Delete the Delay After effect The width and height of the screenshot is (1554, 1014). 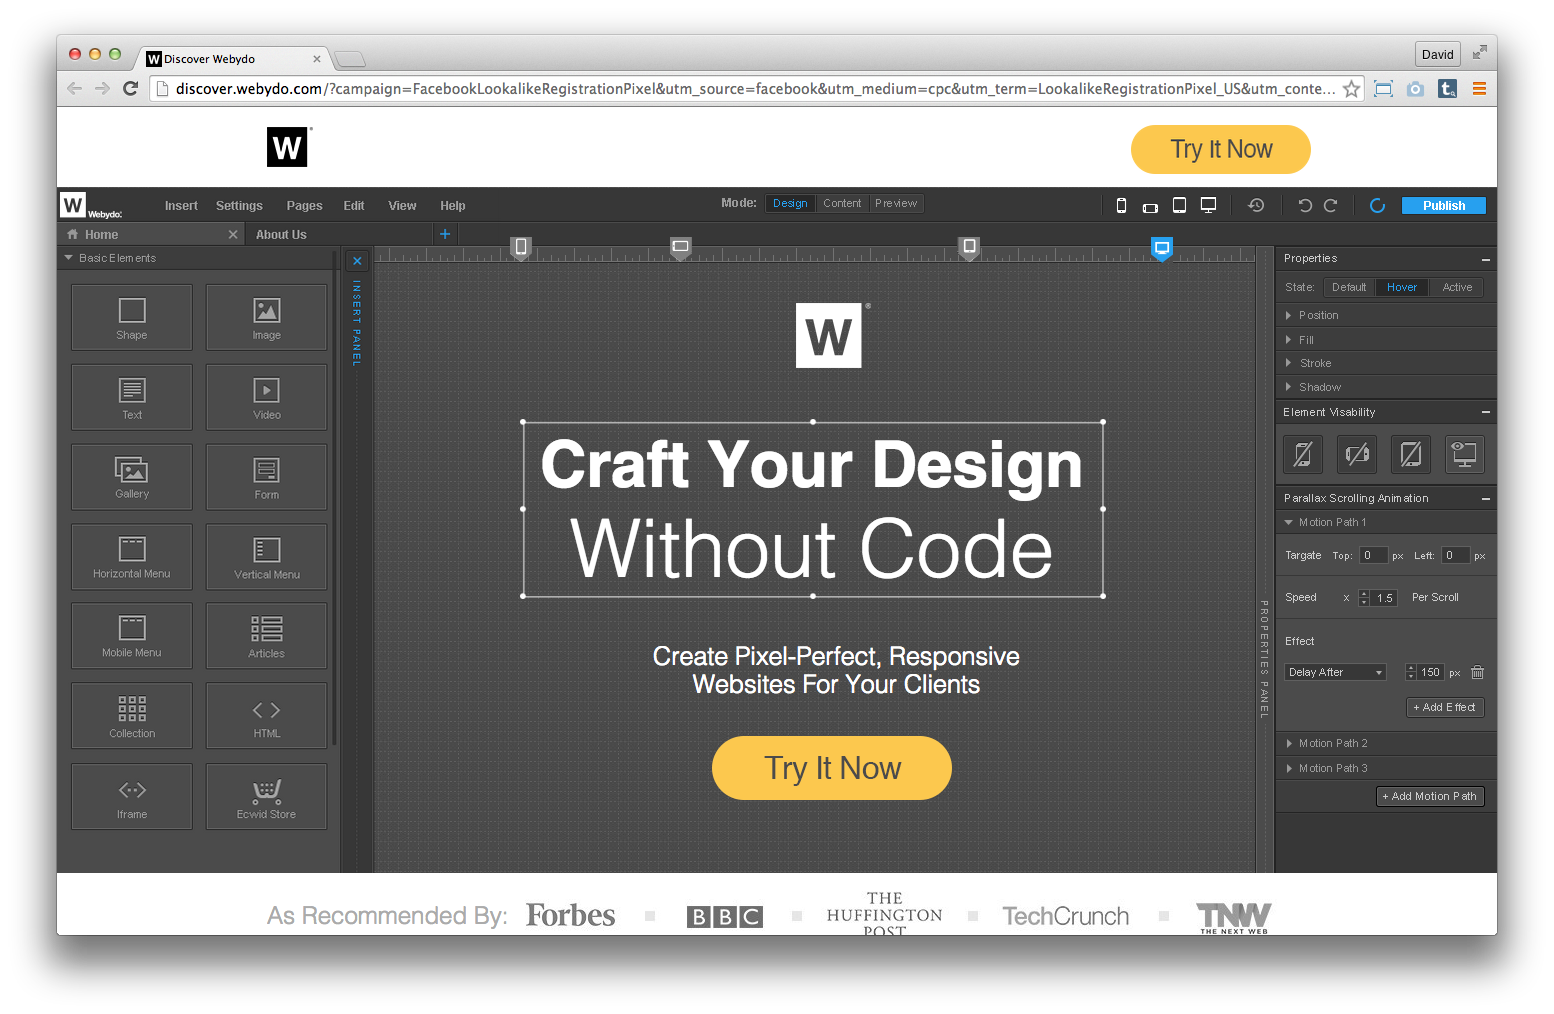click(x=1477, y=672)
